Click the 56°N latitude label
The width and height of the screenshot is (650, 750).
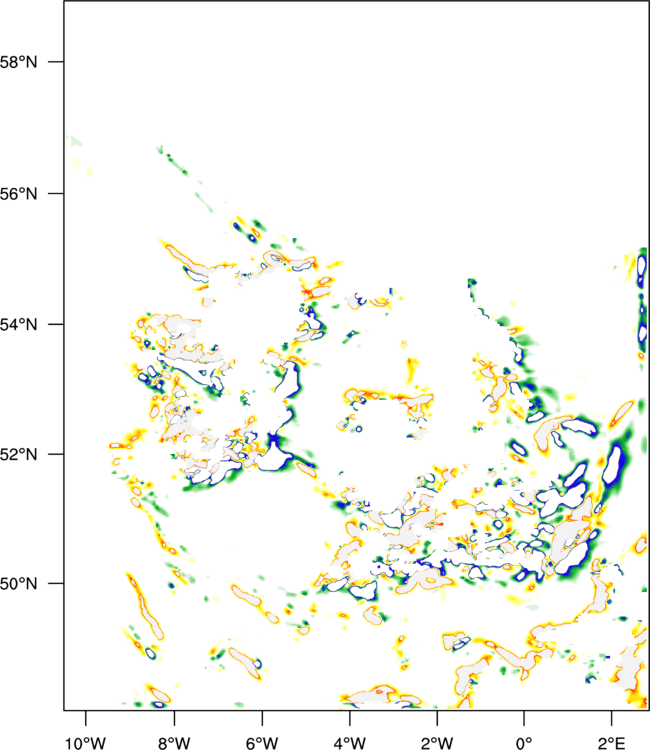(x=18, y=194)
